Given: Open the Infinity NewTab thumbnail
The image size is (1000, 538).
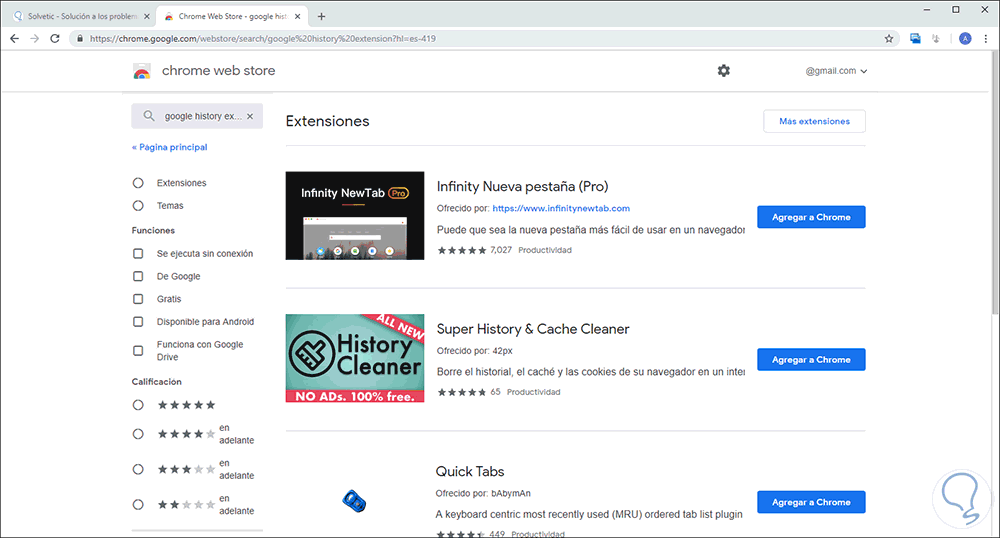Looking at the screenshot, I should [355, 215].
